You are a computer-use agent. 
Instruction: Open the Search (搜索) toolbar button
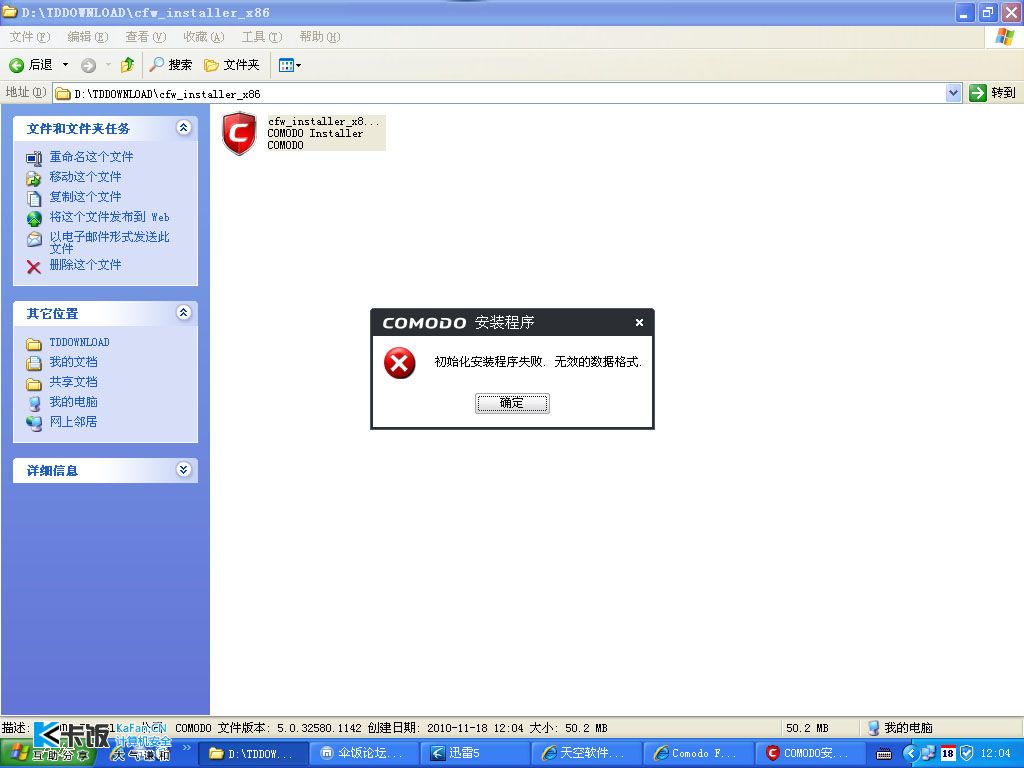click(170, 65)
